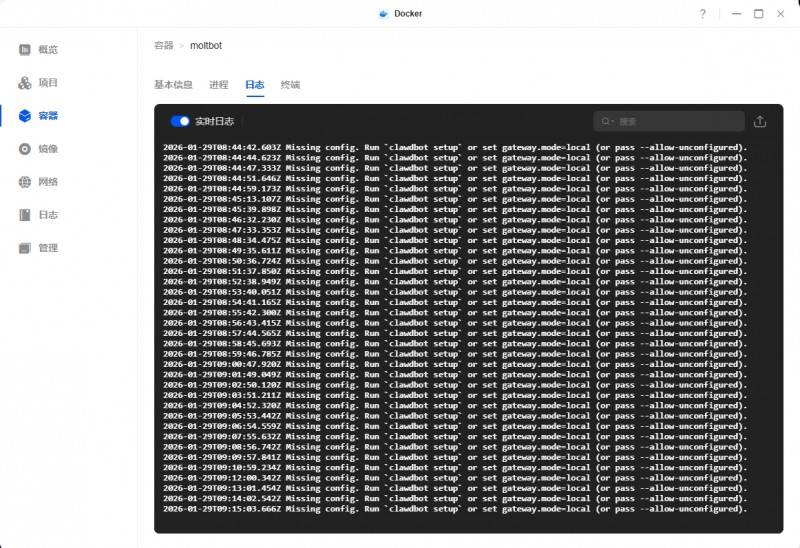Click the search magnifier icon
The height and width of the screenshot is (548, 800).
coord(606,121)
